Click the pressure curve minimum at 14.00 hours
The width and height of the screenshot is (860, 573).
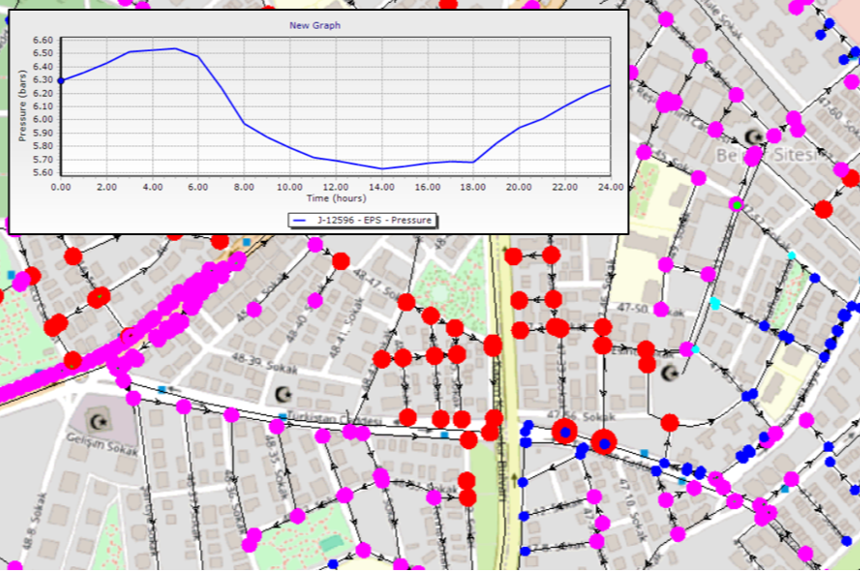point(382,168)
